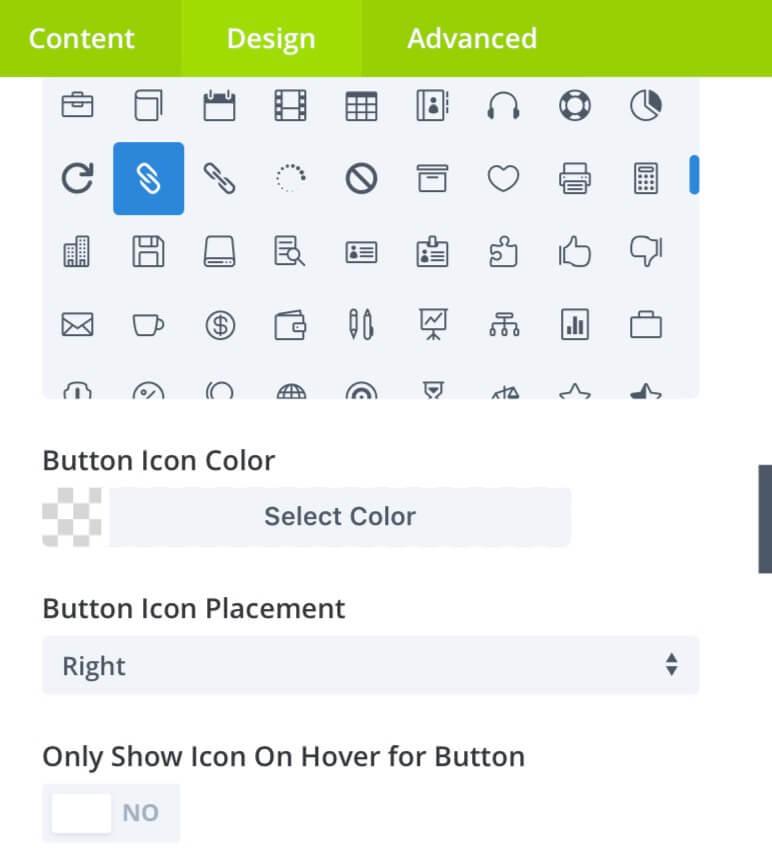Select the notebook icon in top row
The height and width of the screenshot is (850, 772).
149,105
